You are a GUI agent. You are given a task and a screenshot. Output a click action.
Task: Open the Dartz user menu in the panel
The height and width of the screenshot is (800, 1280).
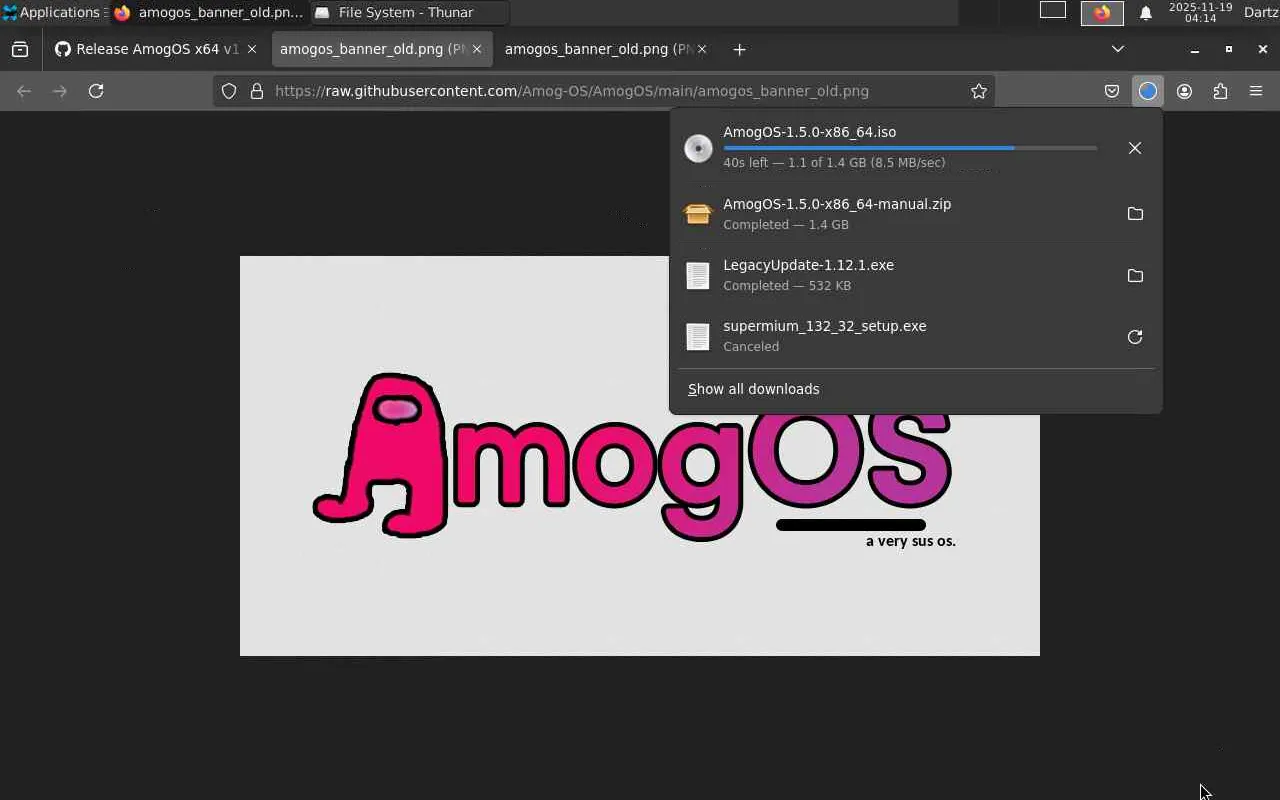click(1261, 13)
